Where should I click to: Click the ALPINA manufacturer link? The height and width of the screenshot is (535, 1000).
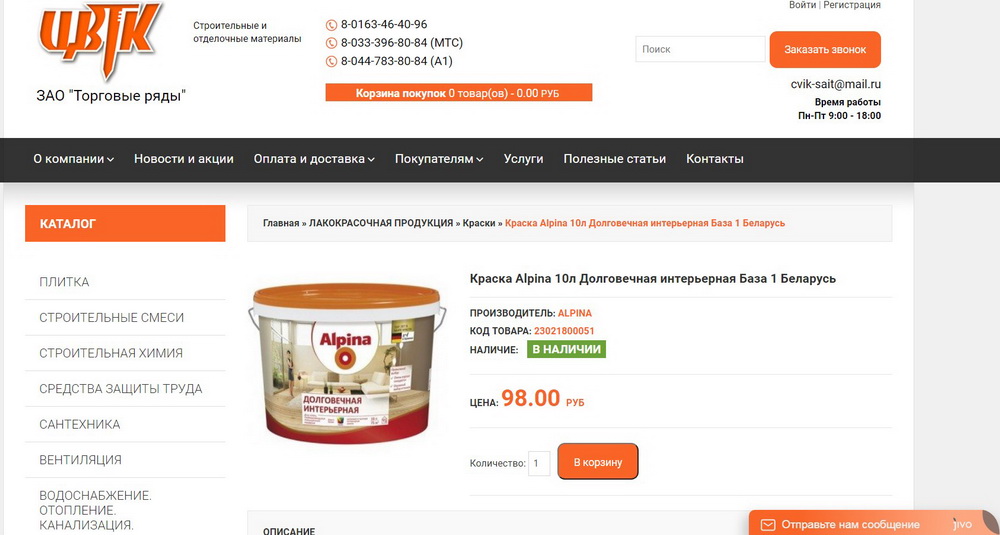575,313
